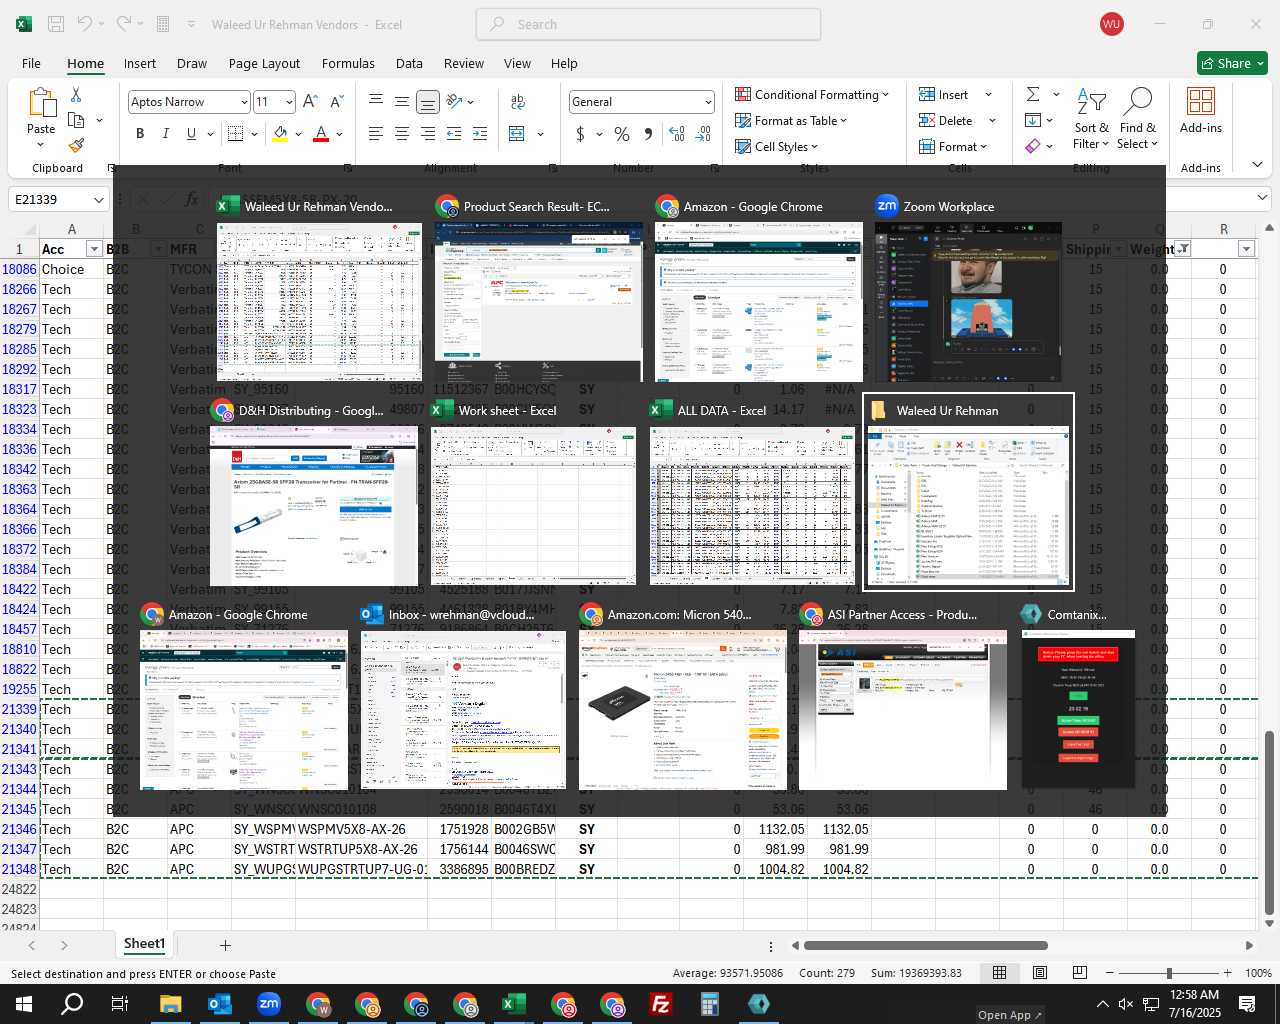Apply underline formatting
1280x1024 pixels.
pos(191,134)
